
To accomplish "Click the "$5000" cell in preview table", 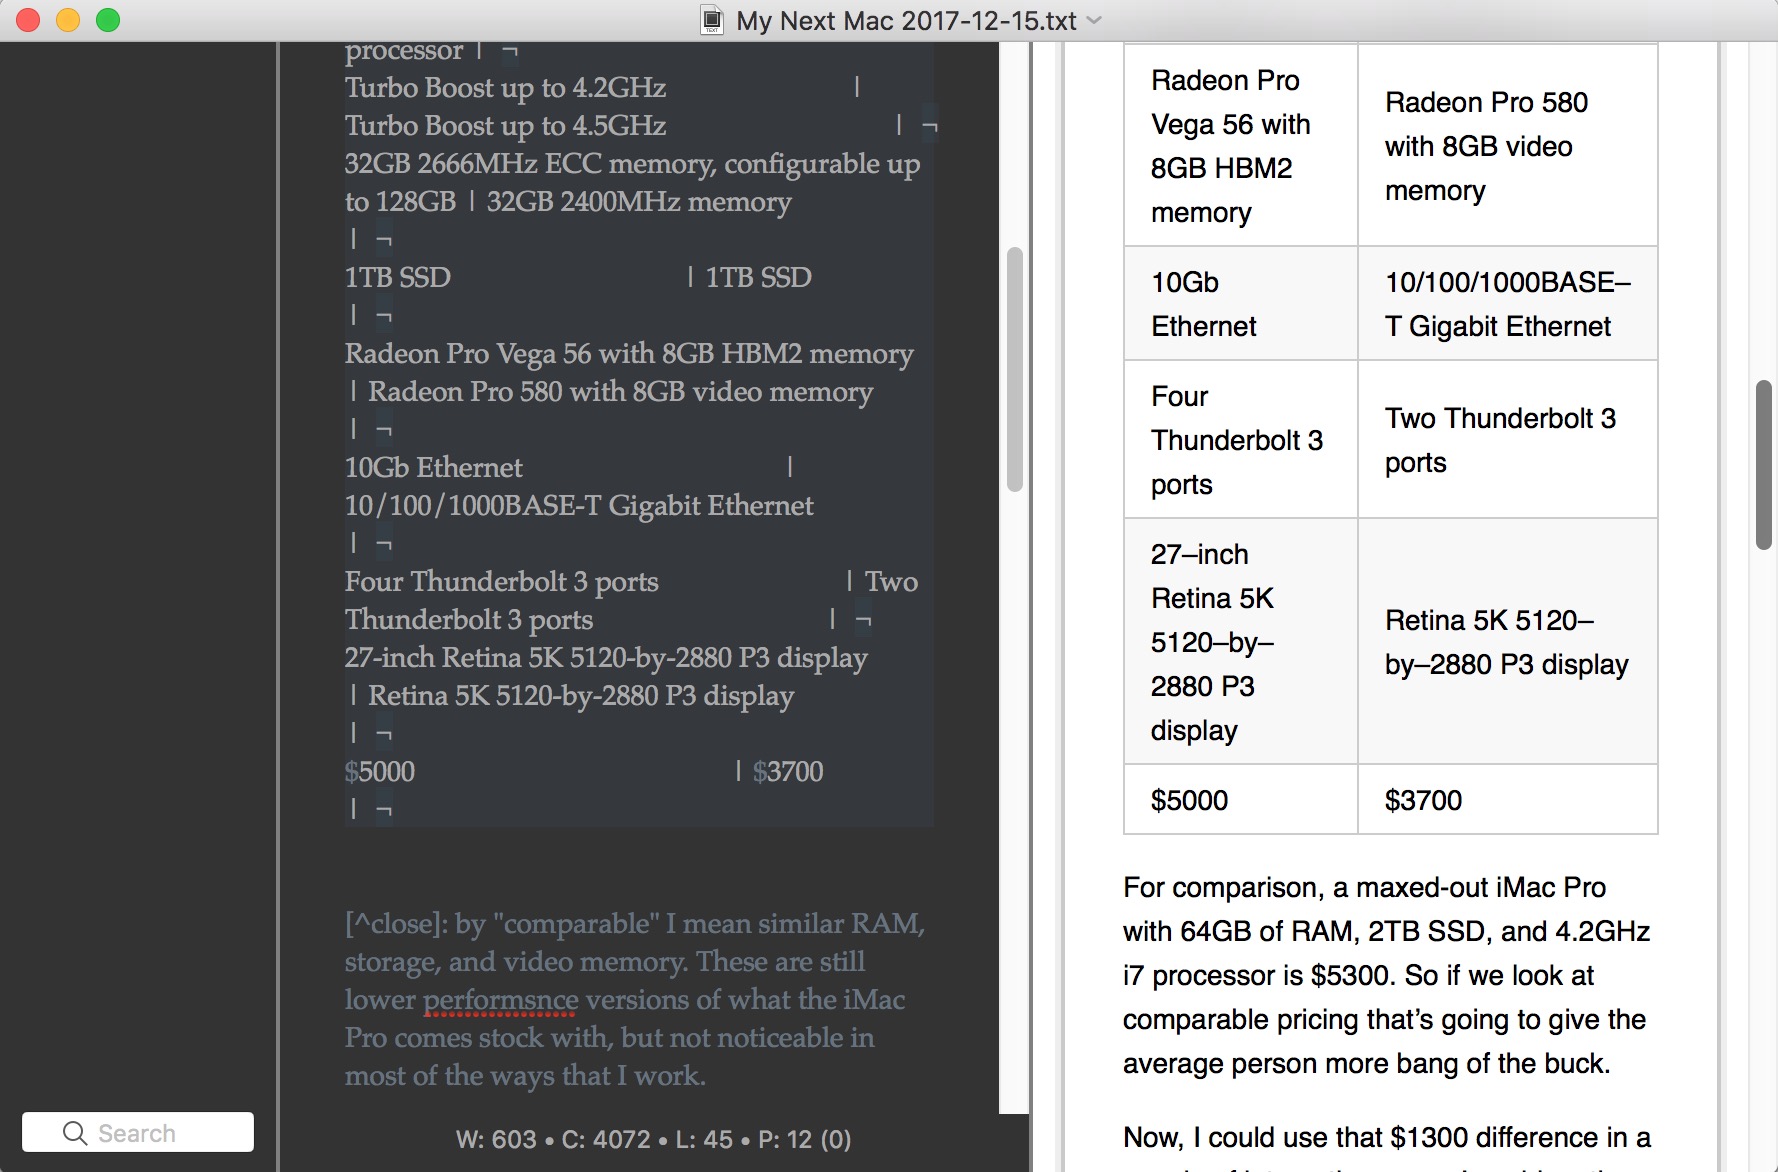I will pyautogui.click(x=1241, y=799).
